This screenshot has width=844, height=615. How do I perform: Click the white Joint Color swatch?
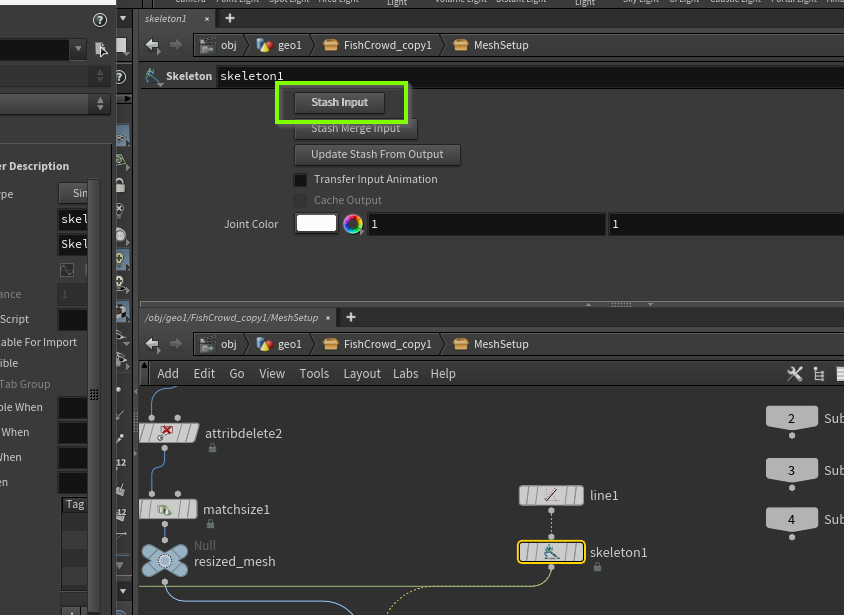point(316,223)
